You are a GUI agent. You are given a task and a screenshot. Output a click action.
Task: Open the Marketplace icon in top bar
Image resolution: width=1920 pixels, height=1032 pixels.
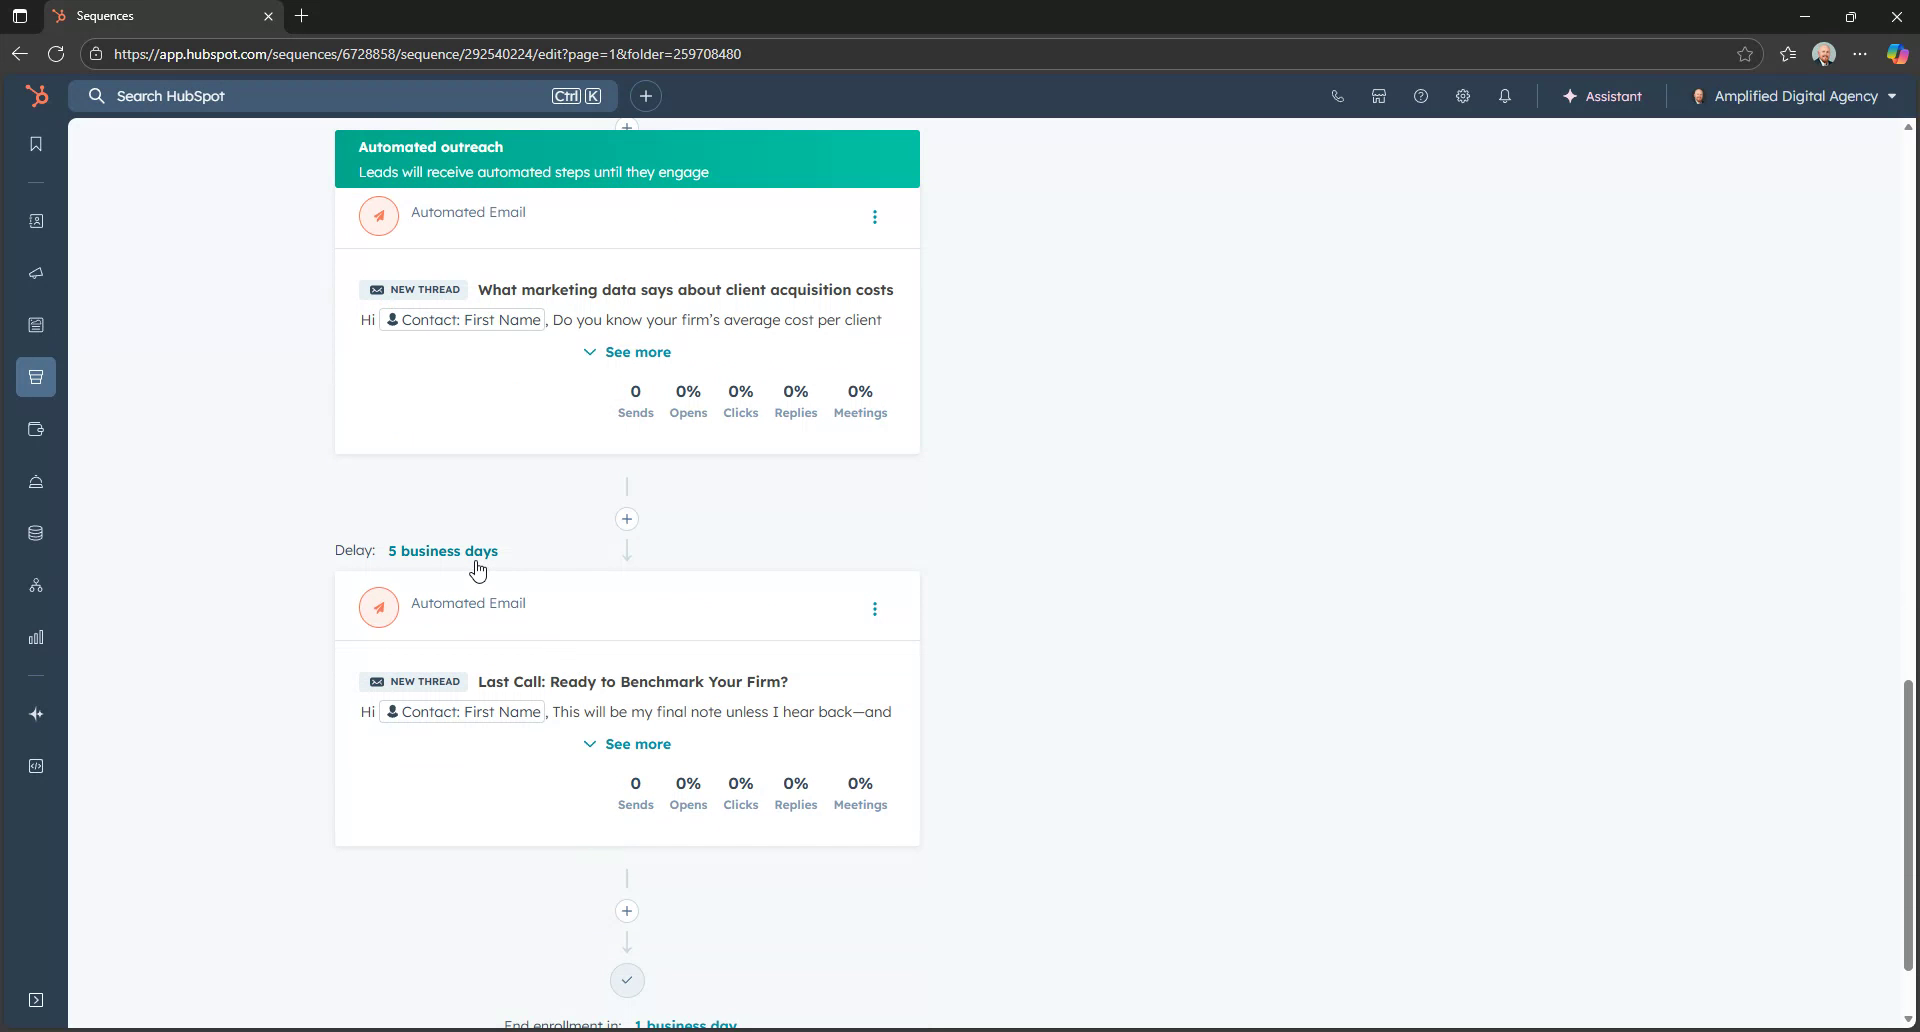[1379, 96]
